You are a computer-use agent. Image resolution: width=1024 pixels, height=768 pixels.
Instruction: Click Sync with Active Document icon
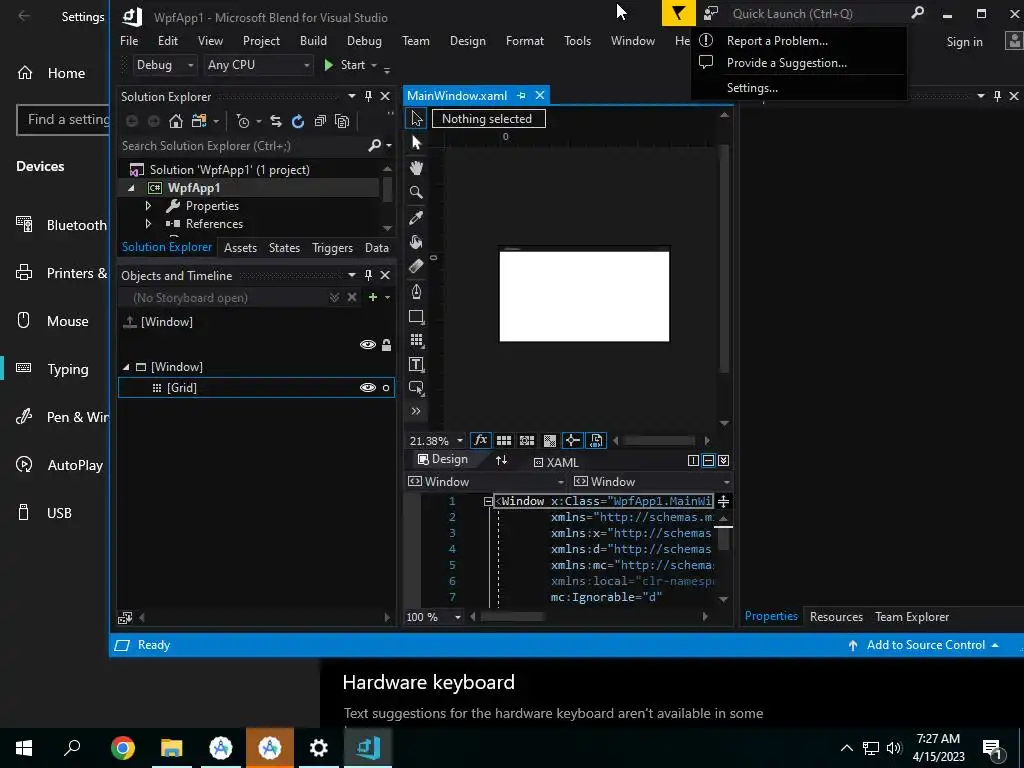pyautogui.click(x=276, y=121)
